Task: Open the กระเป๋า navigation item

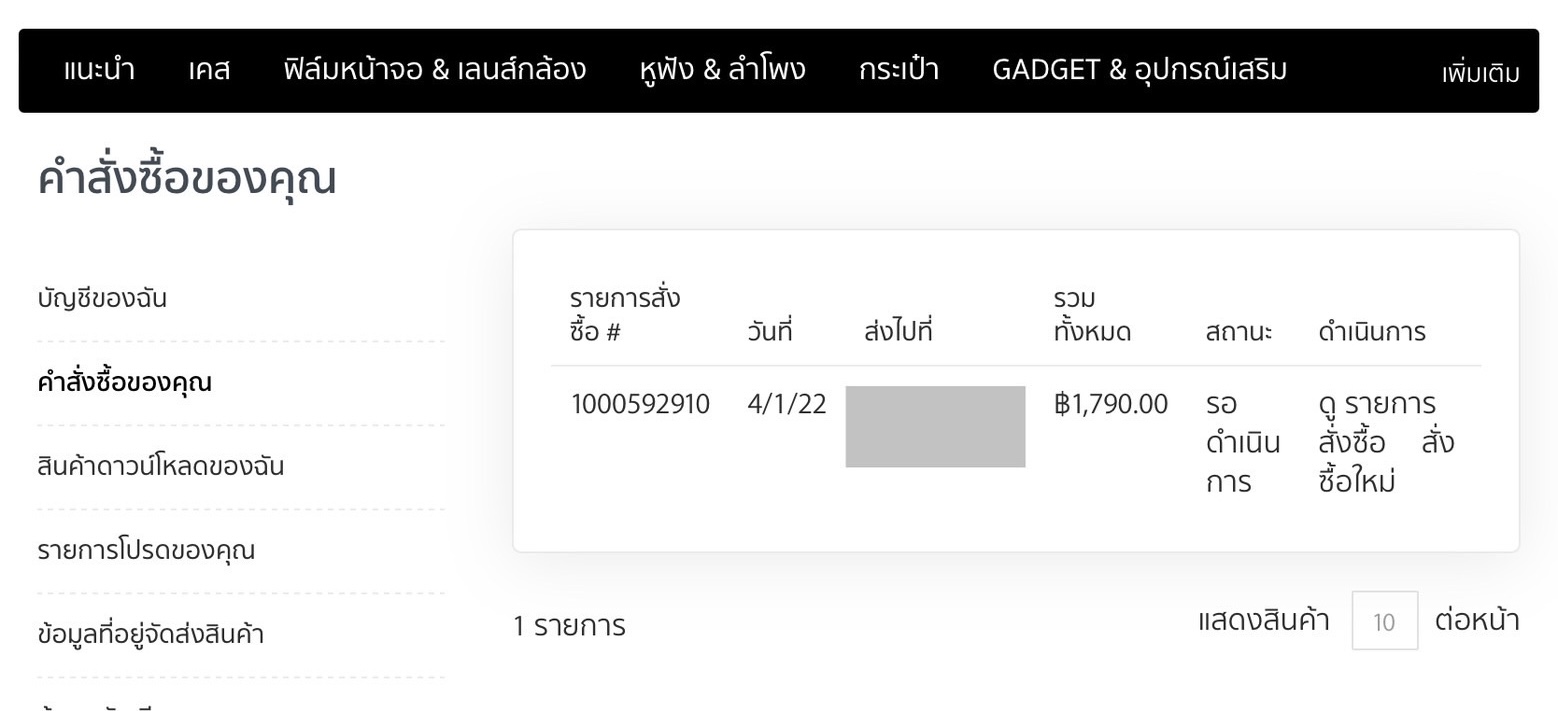Action: 898,70
